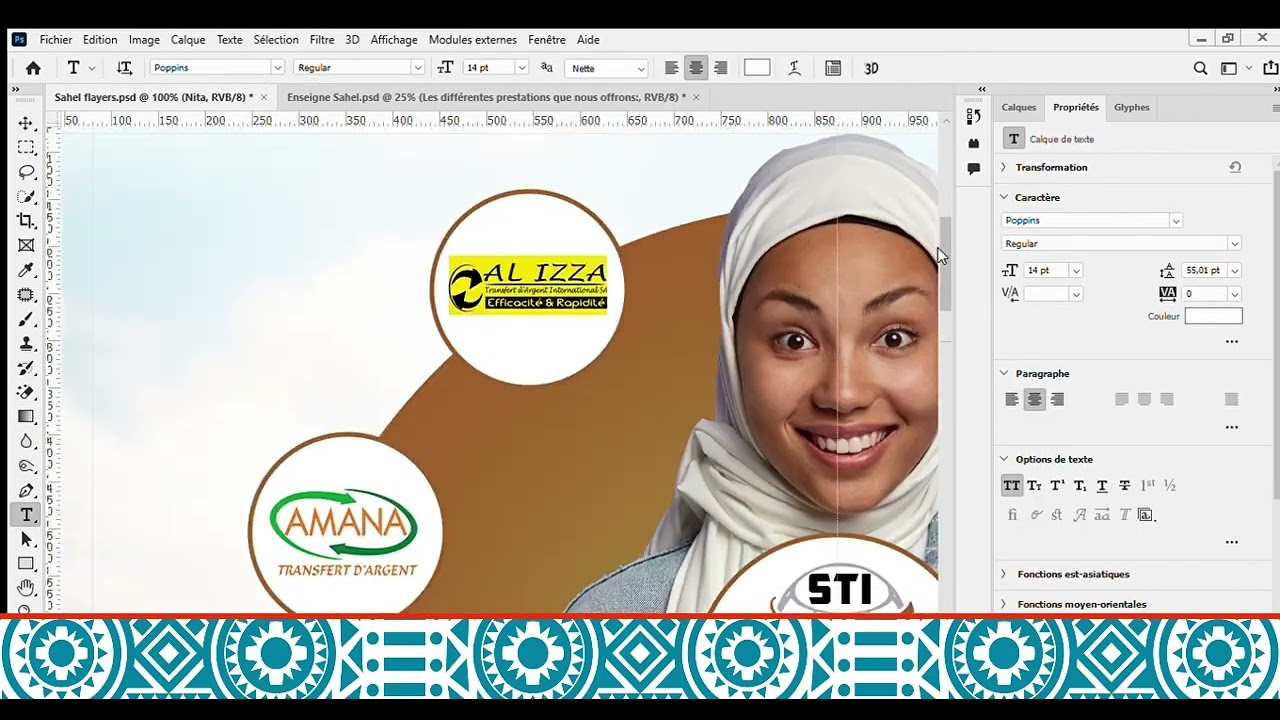The width and height of the screenshot is (1280, 720).
Task: Open the Calque menu
Action: pyautogui.click(x=188, y=40)
